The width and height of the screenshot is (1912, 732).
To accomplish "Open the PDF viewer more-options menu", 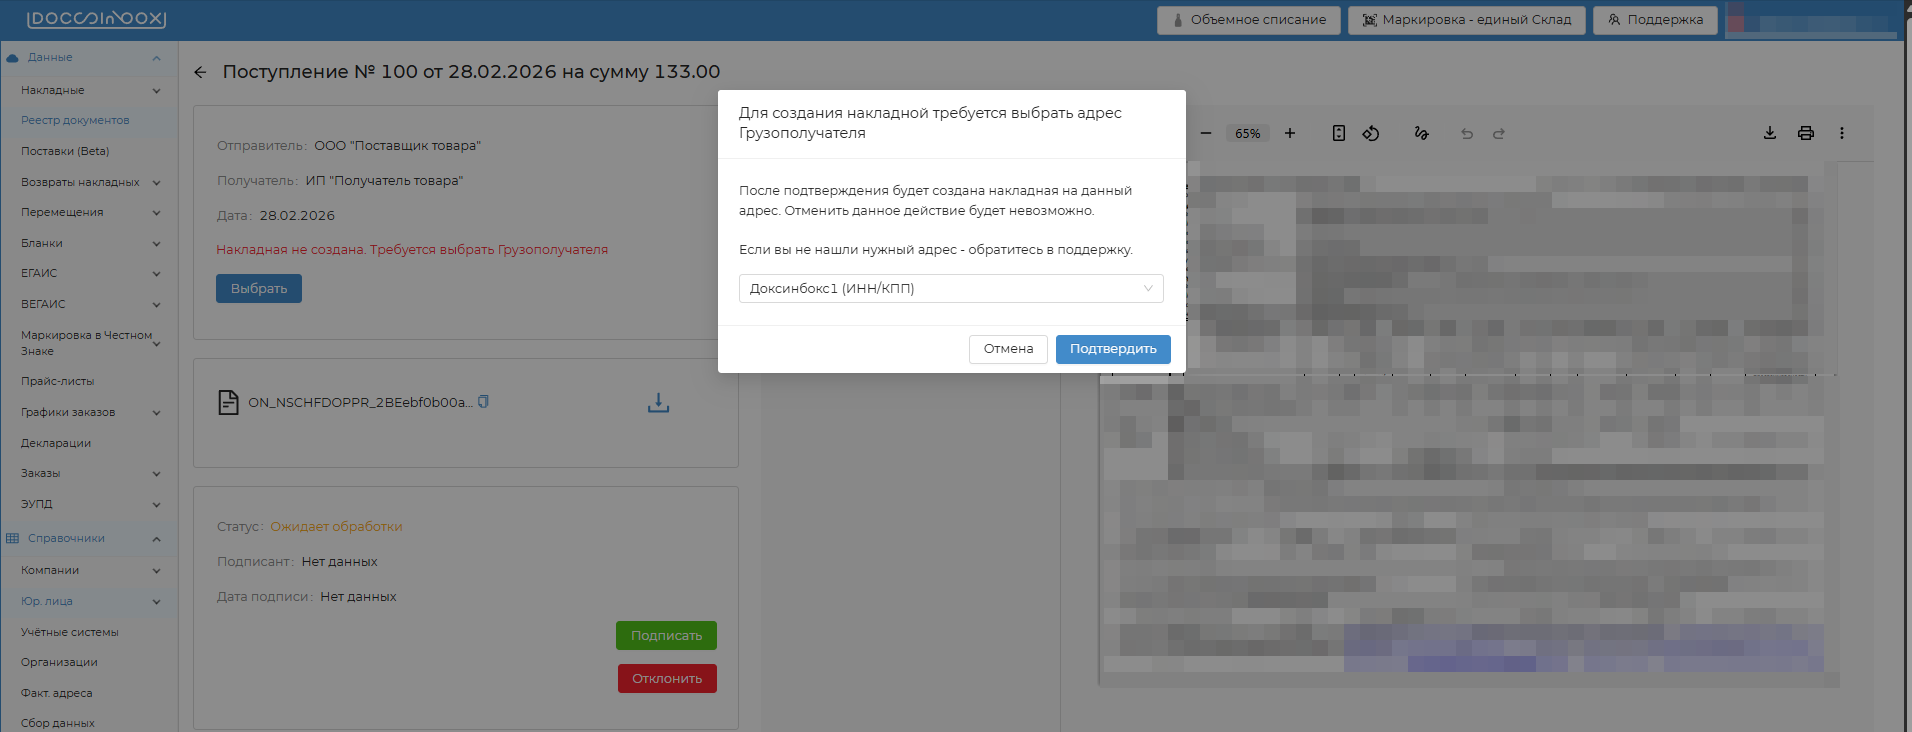I will pyautogui.click(x=1842, y=133).
